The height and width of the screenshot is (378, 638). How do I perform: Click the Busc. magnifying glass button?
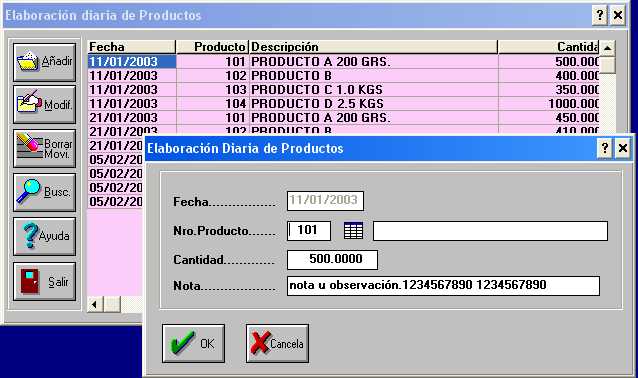click(44, 192)
